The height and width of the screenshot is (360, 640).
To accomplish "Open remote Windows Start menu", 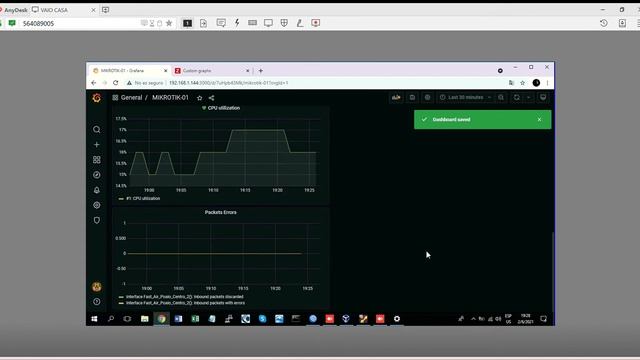I will (94, 319).
